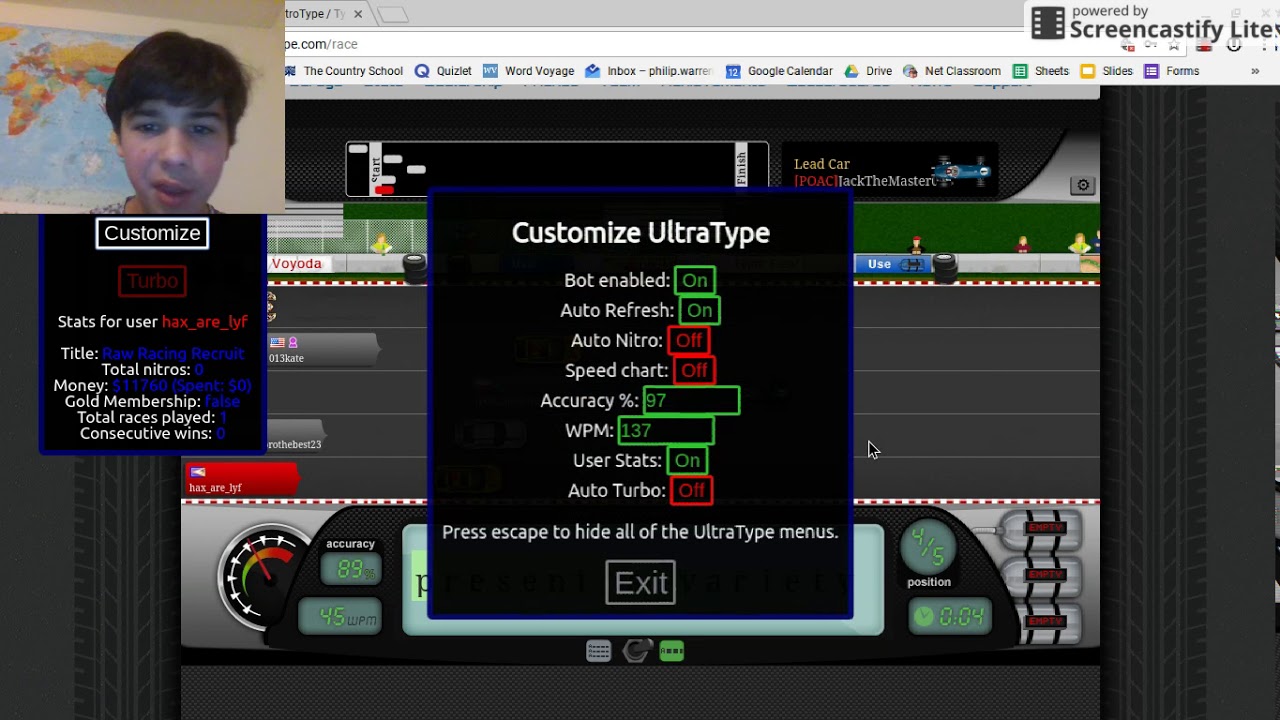Image resolution: width=1280 pixels, height=720 pixels.
Task: Open the Forms bookmark
Action: [x=1172, y=71]
